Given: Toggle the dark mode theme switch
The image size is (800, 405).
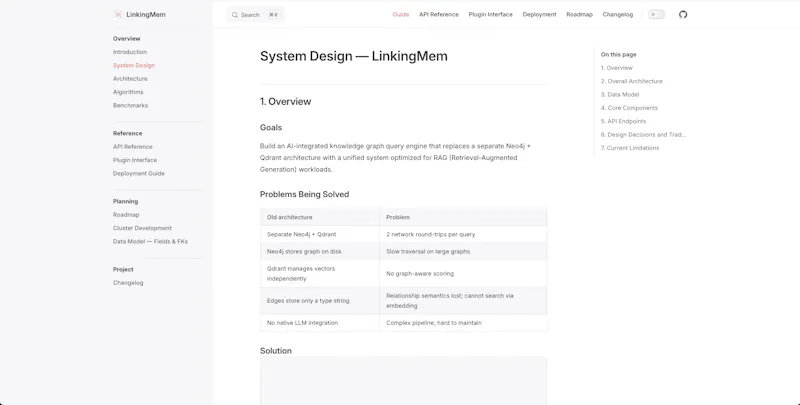Looking at the screenshot, I should point(657,15).
